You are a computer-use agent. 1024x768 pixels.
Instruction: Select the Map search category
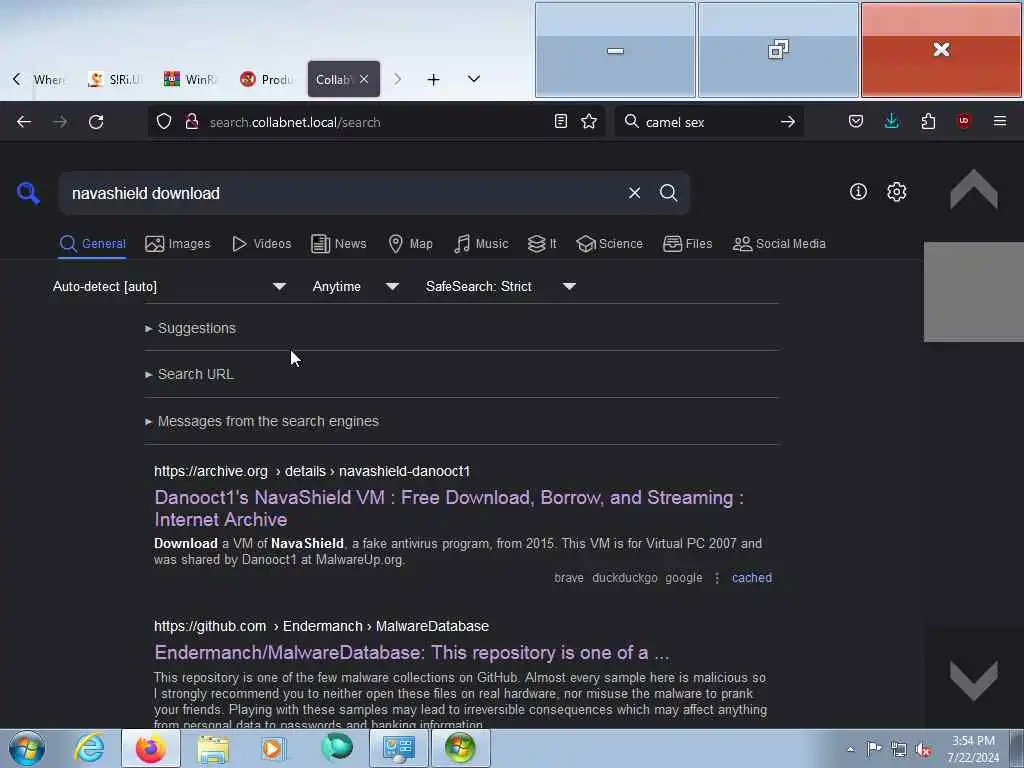410,244
